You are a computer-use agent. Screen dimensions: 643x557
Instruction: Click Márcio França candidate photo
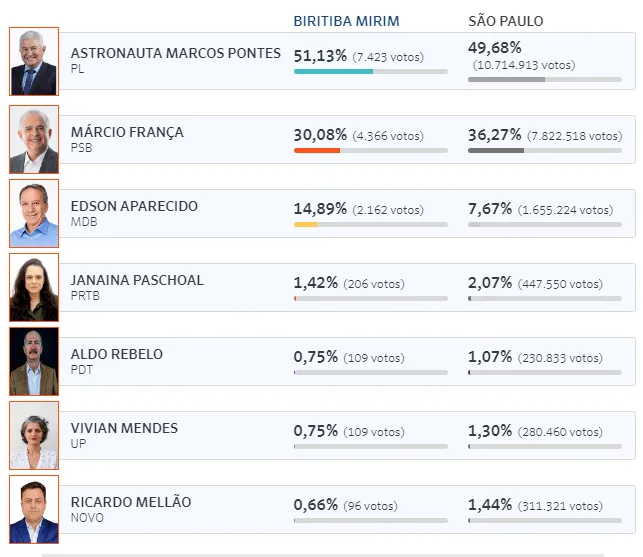34,140
